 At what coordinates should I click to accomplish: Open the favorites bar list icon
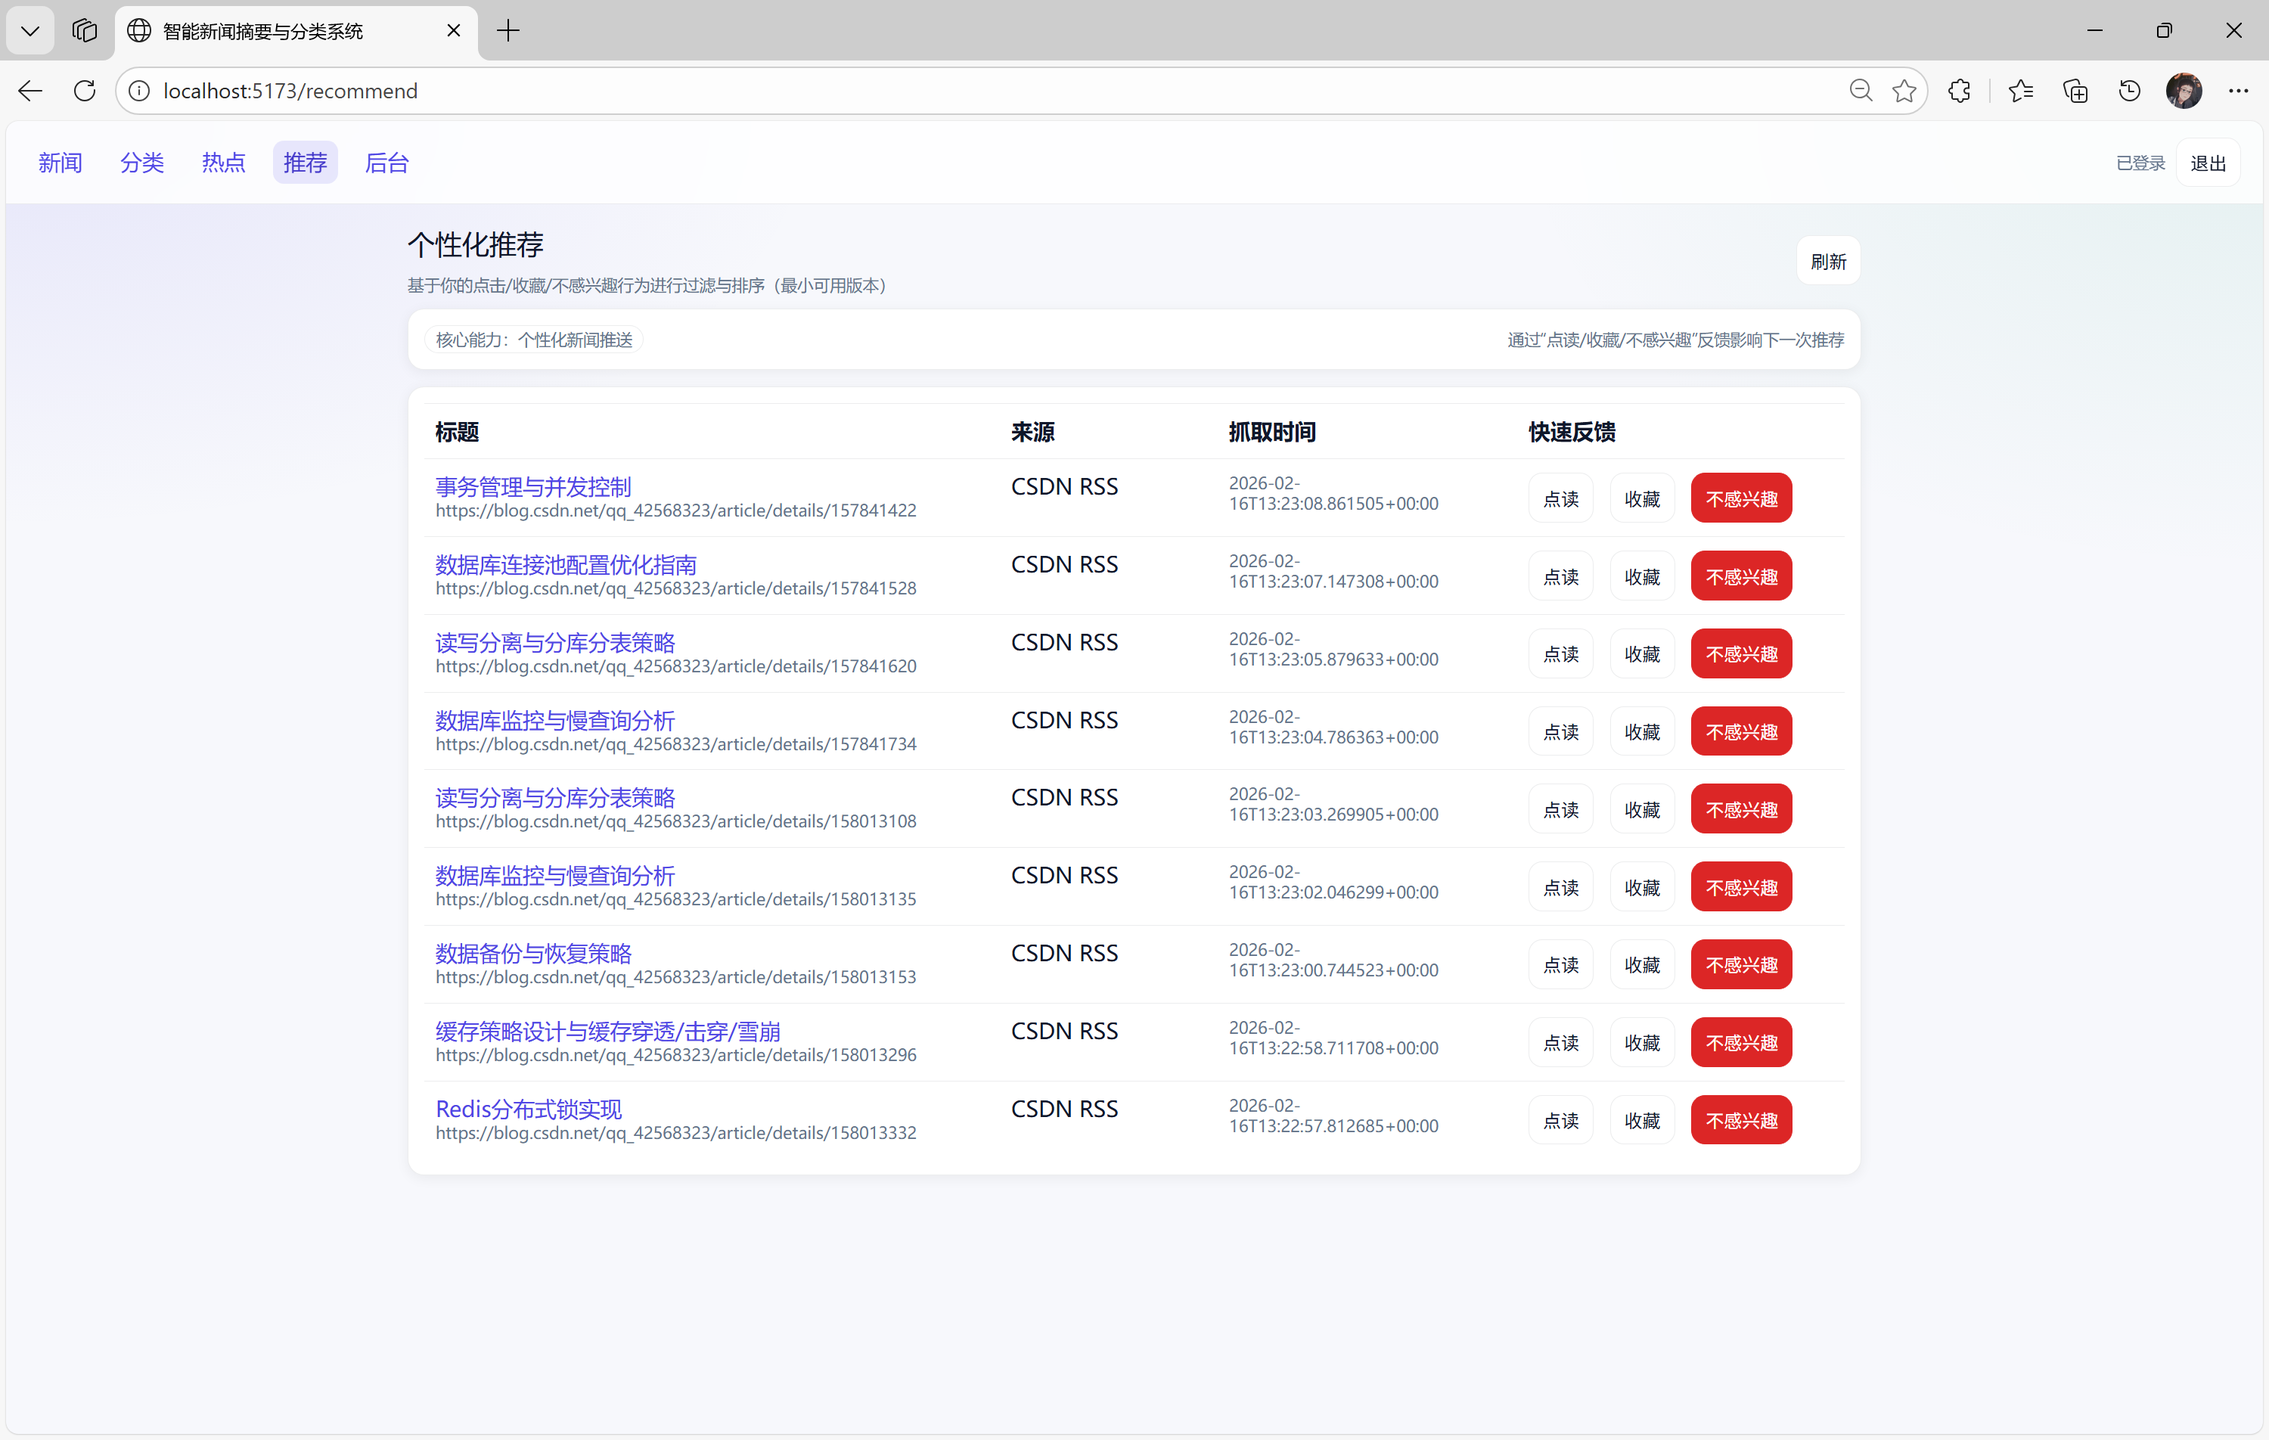click(x=2020, y=90)
